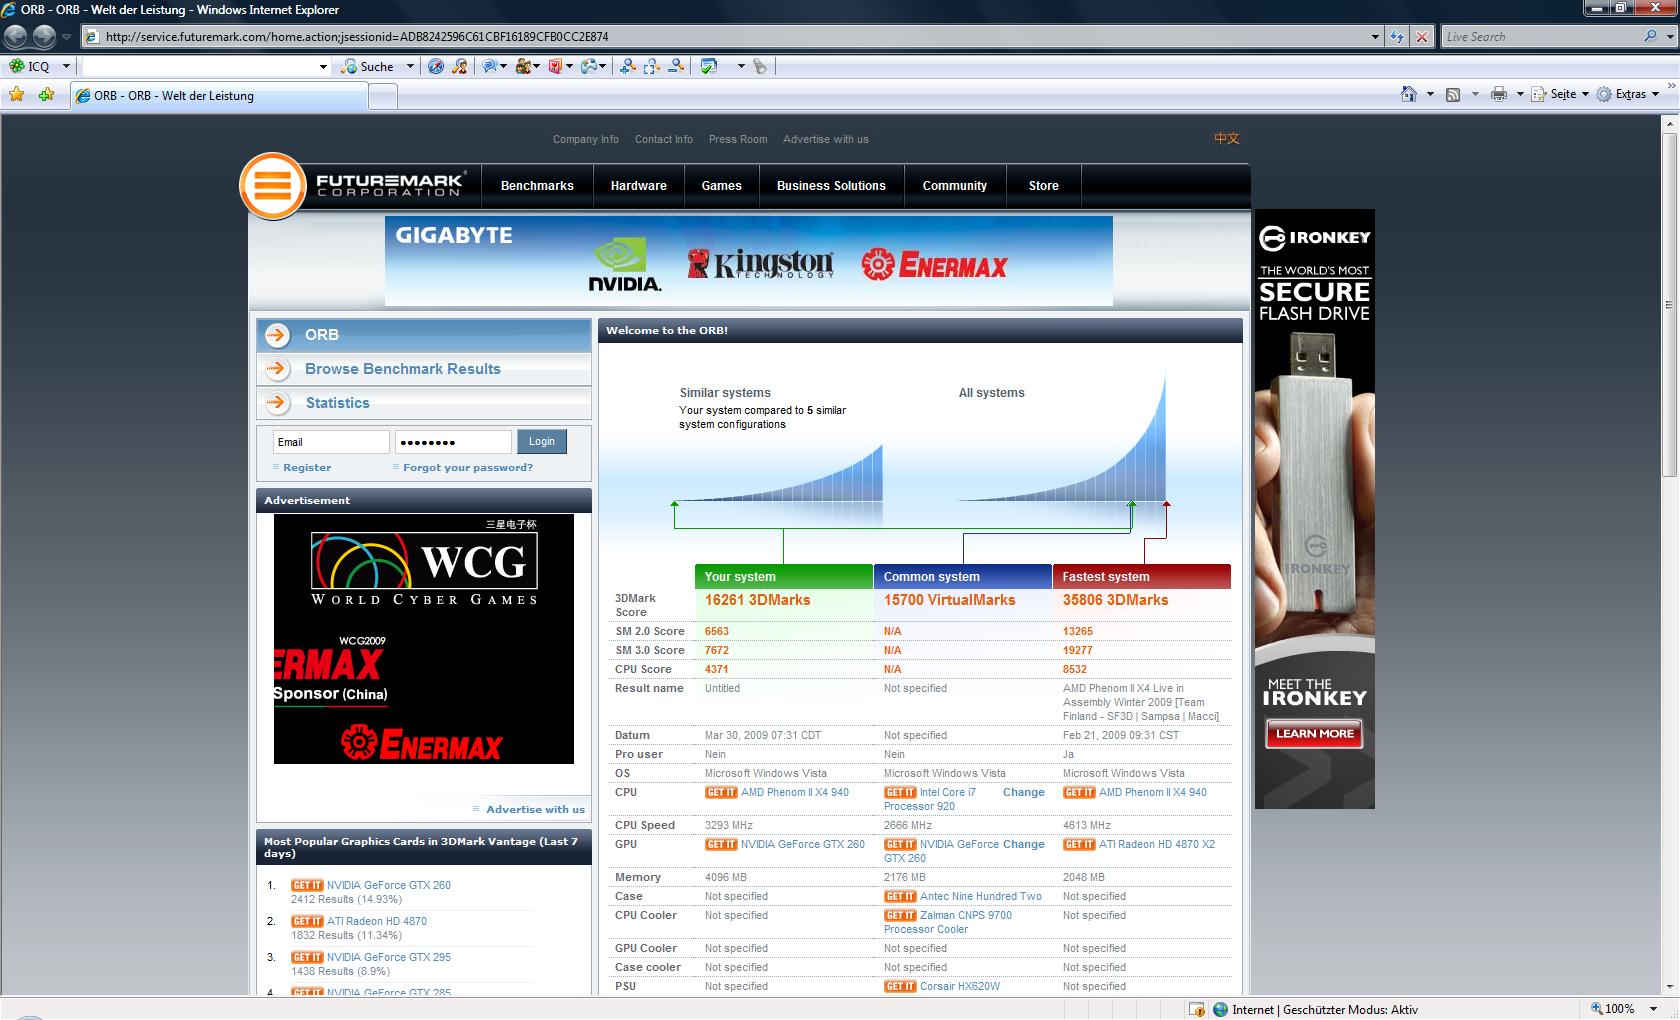The image size is (1680, 1020).
Task: Click the Advertise with us link below ad
Action: (x=535, y=809)
